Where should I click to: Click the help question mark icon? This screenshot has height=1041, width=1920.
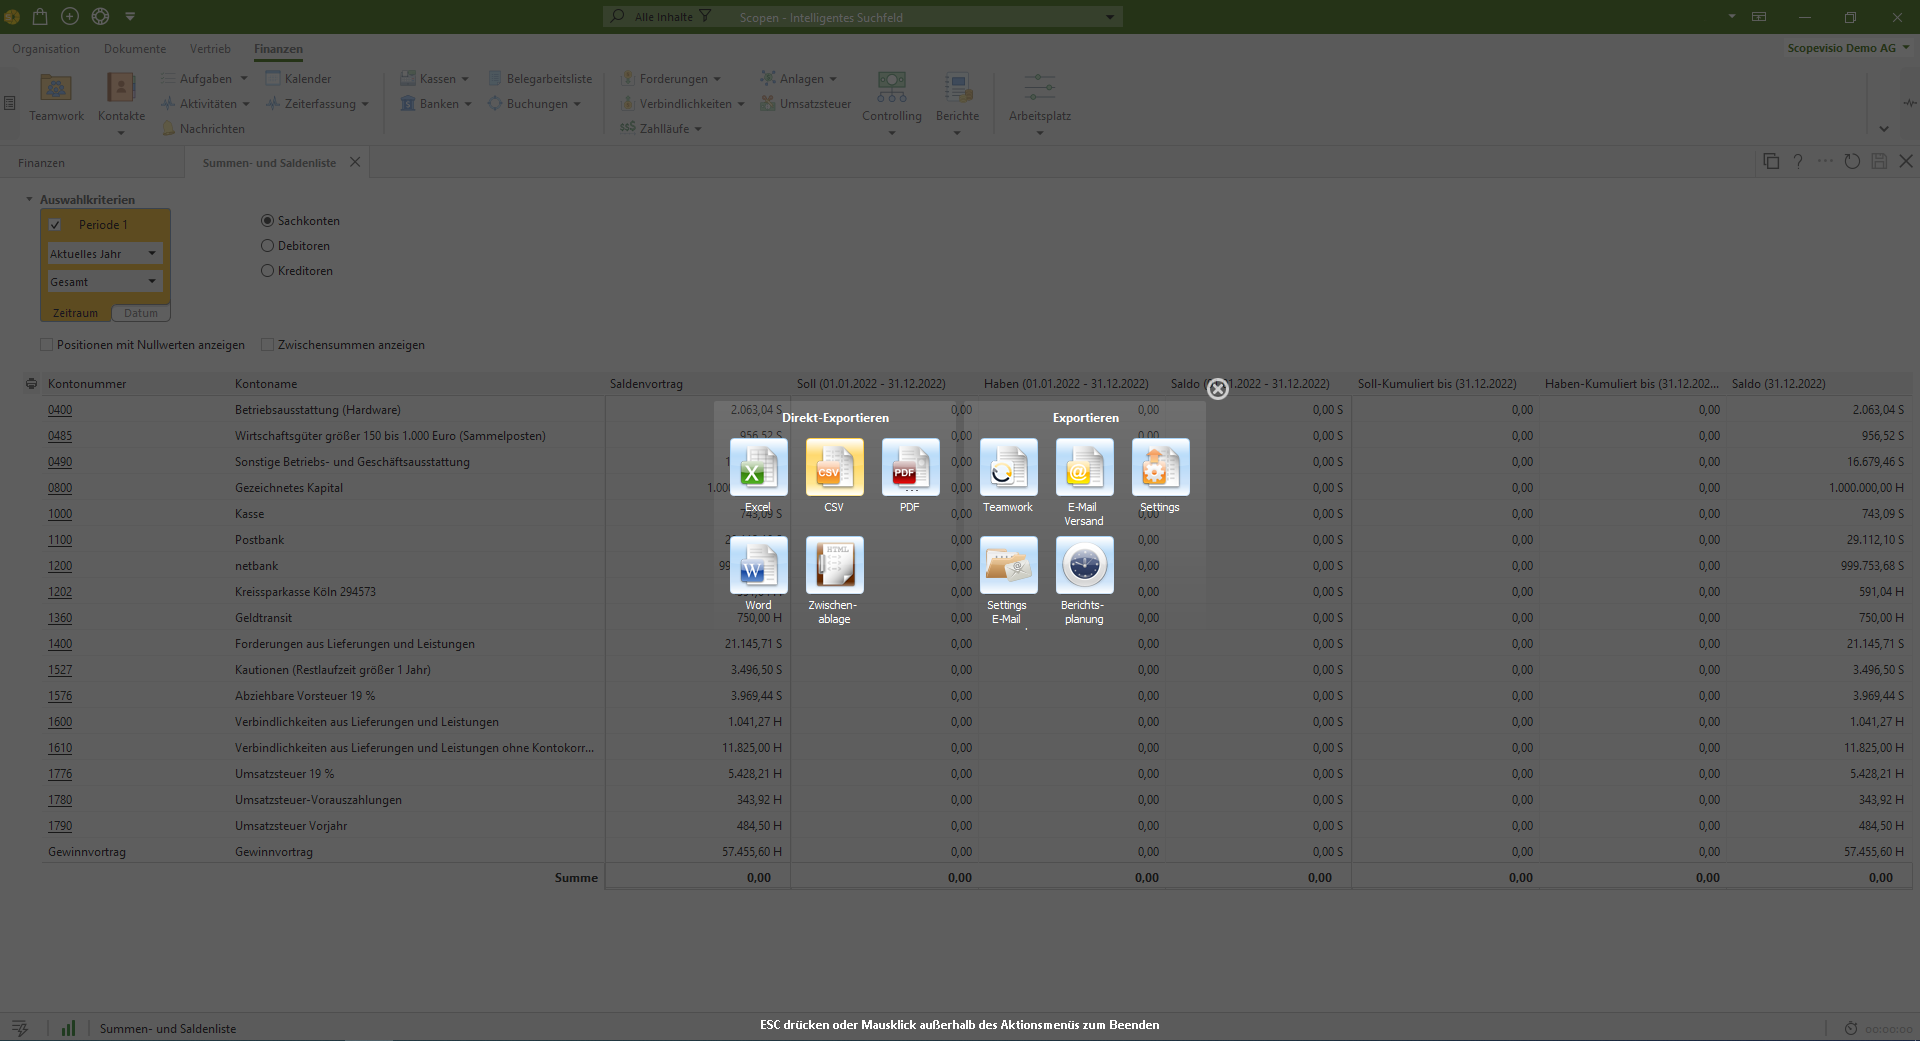[x=1798, y=161]
